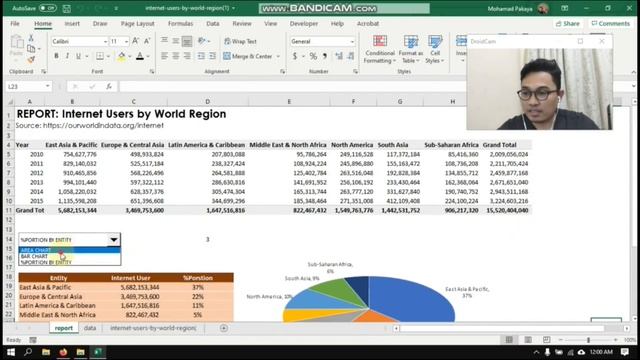Open Format as Table menu
The height and width of the screenshot is (360, 640).
411,49
